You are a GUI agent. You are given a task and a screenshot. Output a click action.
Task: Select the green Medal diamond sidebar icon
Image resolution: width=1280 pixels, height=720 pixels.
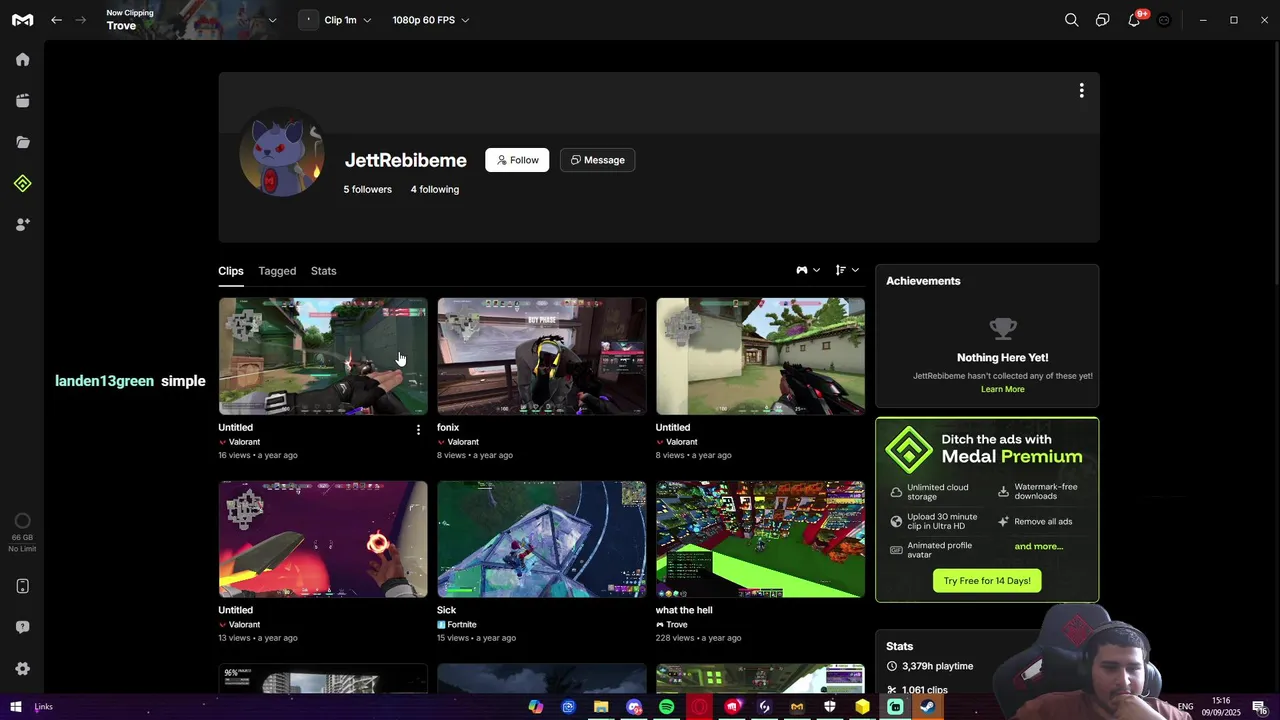(x=22, y=183)
